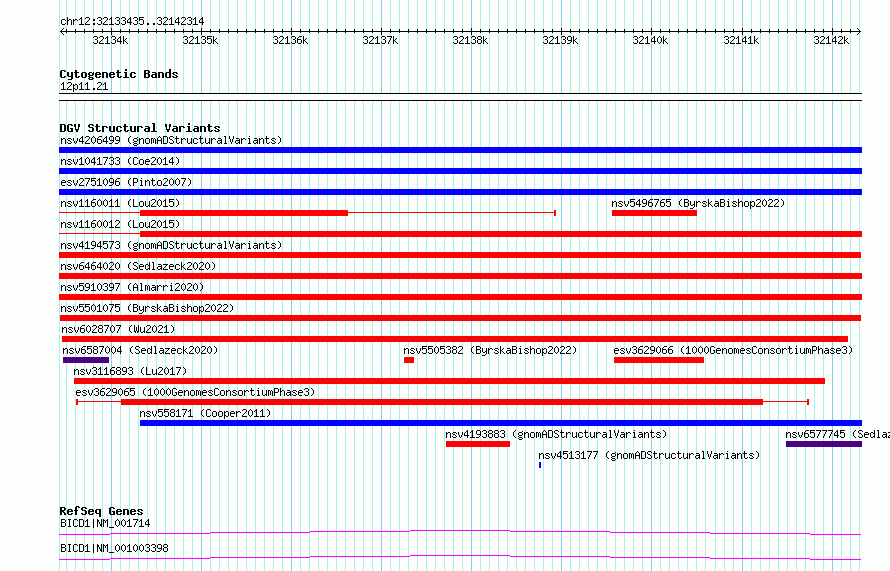Click the magenta line of BICD1|NM_001003398
The width and height of the screenshot is (890, 571).
(460, 557)
